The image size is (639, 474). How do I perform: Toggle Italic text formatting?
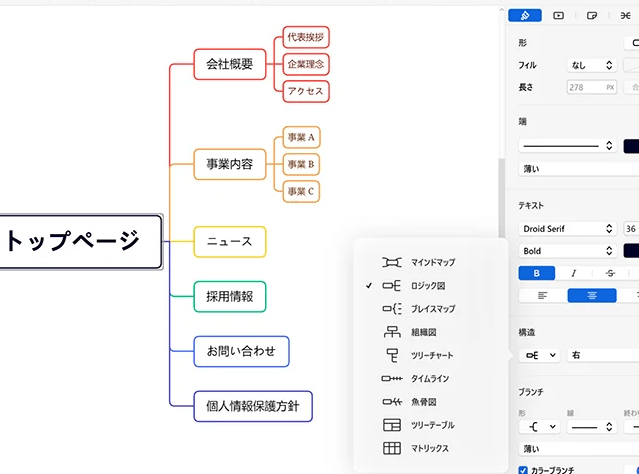pyautogui.click(x=573, y=273)
